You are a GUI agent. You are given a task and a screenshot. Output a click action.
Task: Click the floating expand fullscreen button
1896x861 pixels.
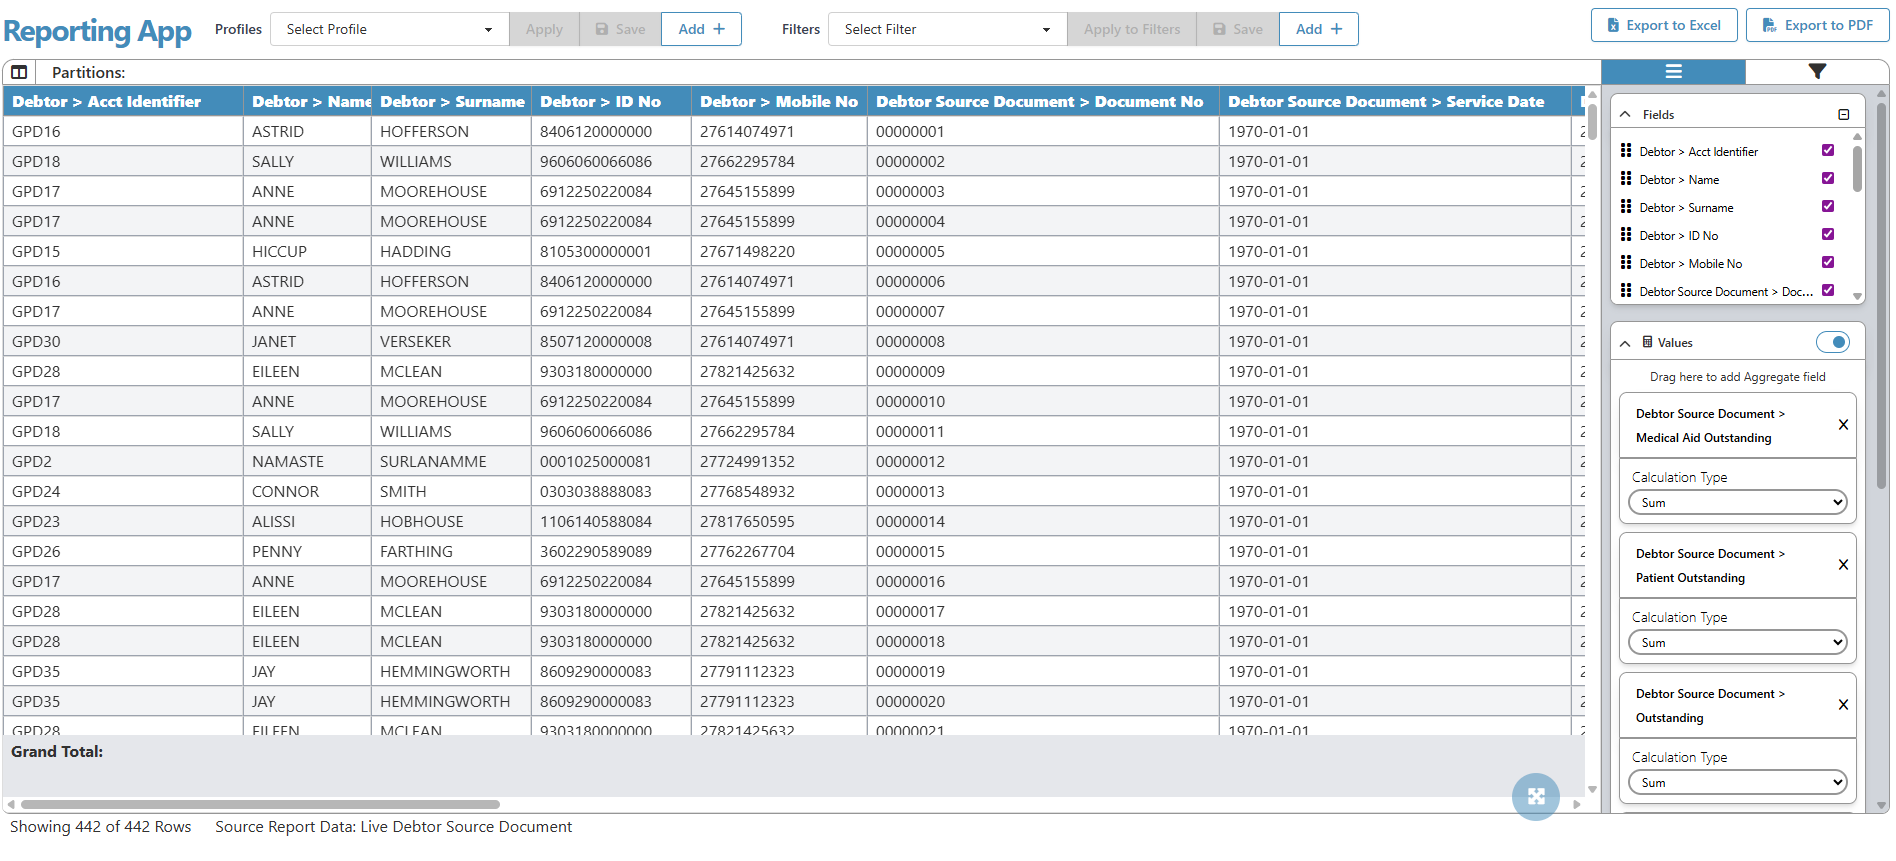(x=1535, y=796)
